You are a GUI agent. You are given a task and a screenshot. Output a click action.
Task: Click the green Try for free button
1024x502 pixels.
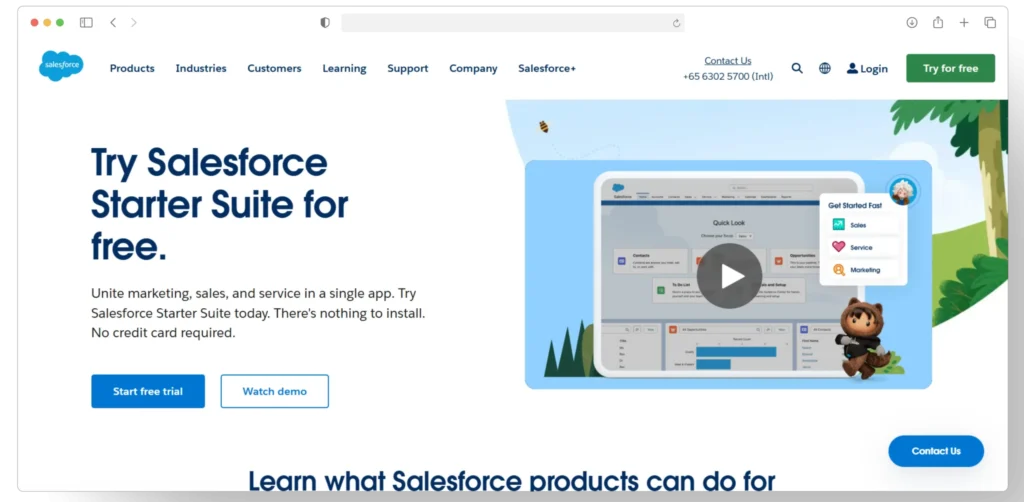click(950, 68)
